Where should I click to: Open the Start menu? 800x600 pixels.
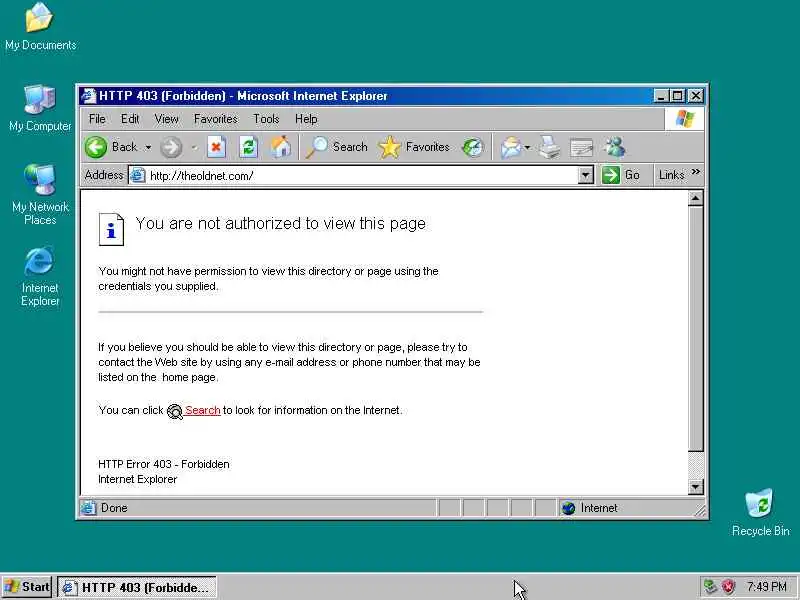click(x=27, y=587)
